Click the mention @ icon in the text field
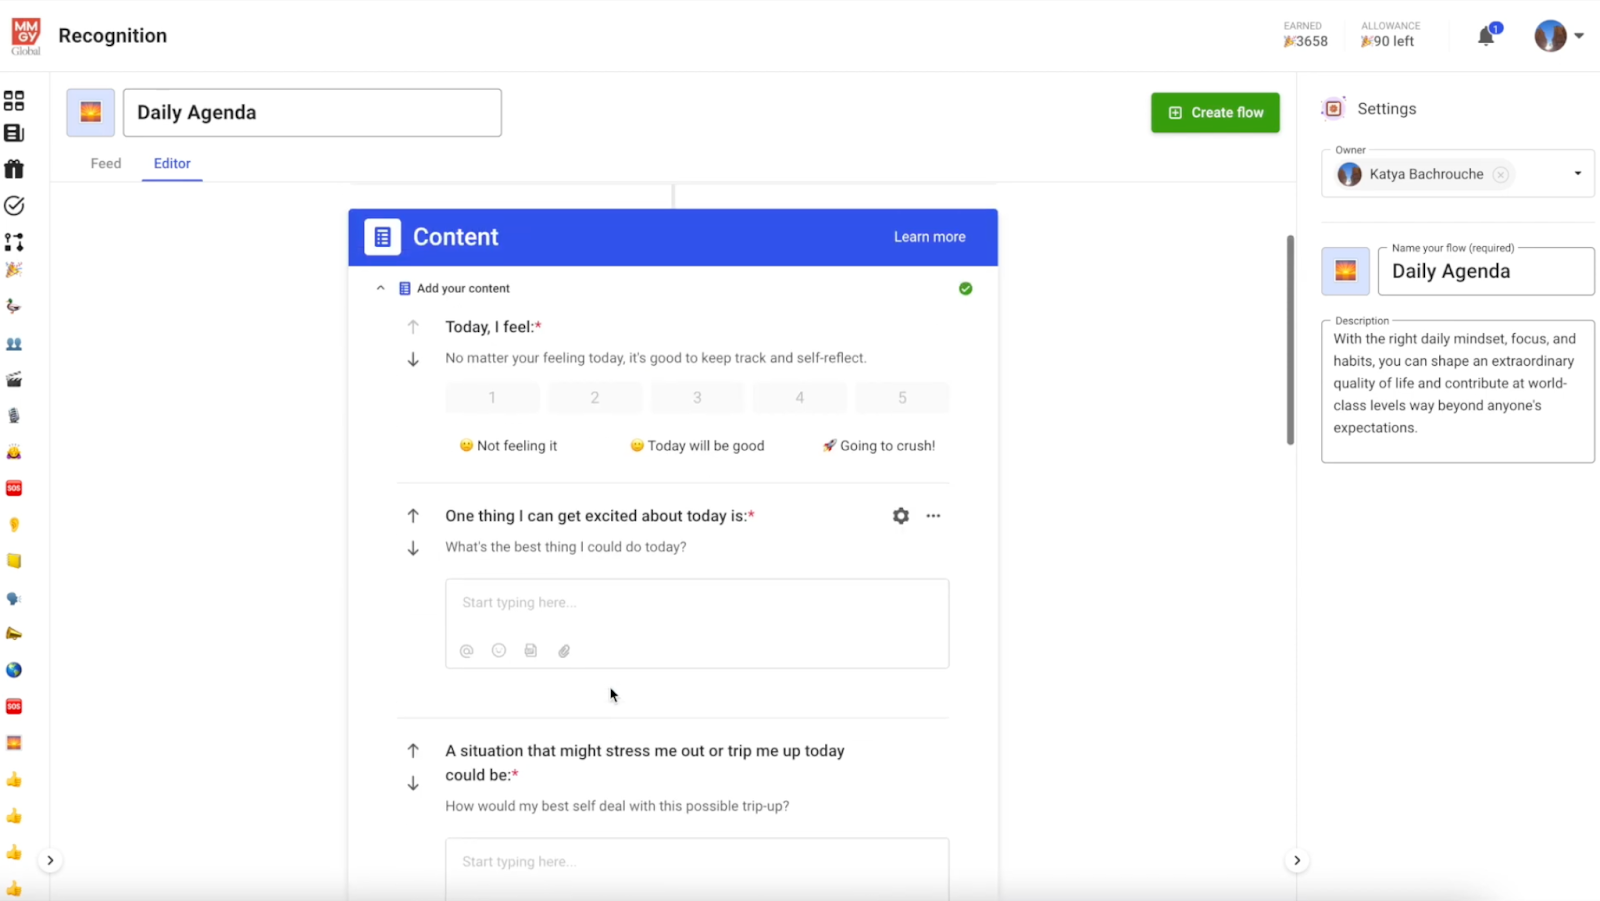1600x901 pixels. tap(466, 650)
